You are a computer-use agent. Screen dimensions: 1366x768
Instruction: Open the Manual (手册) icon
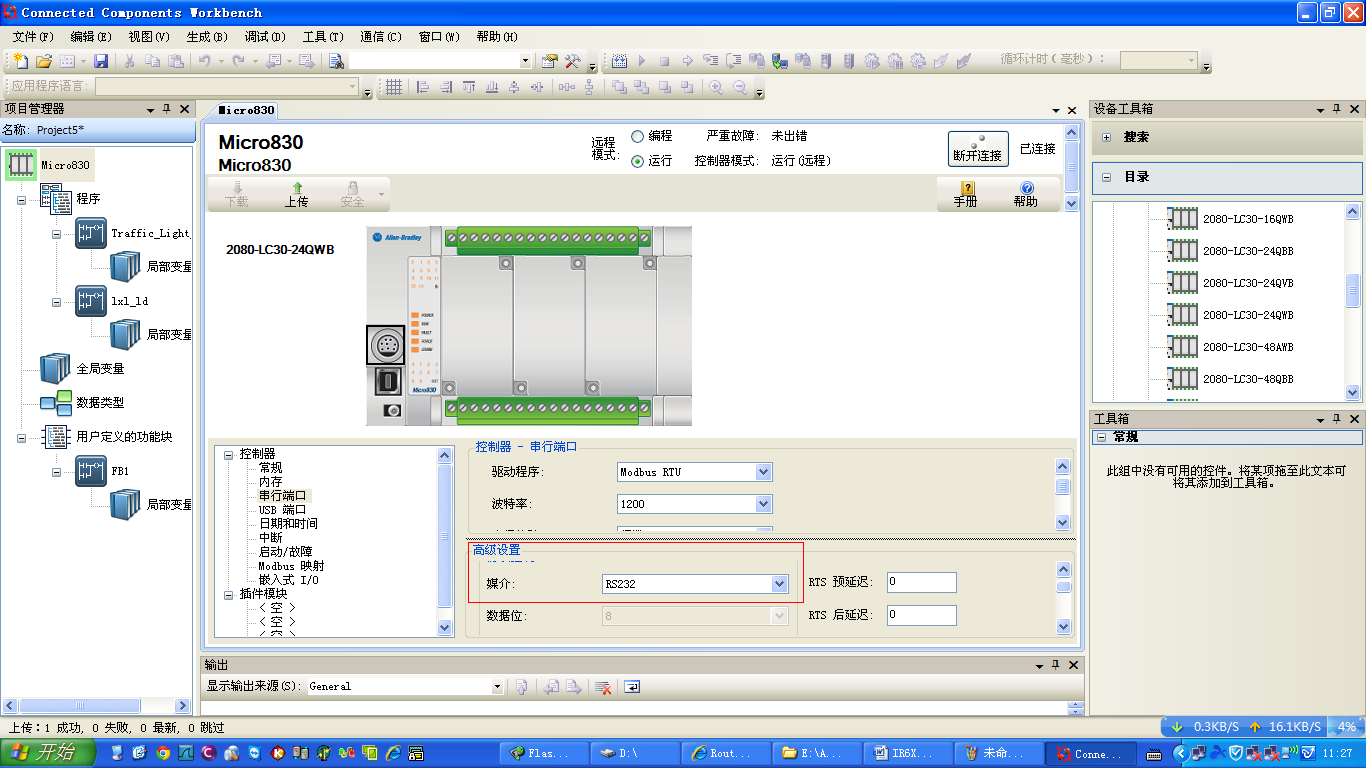[x=965, y=193]
